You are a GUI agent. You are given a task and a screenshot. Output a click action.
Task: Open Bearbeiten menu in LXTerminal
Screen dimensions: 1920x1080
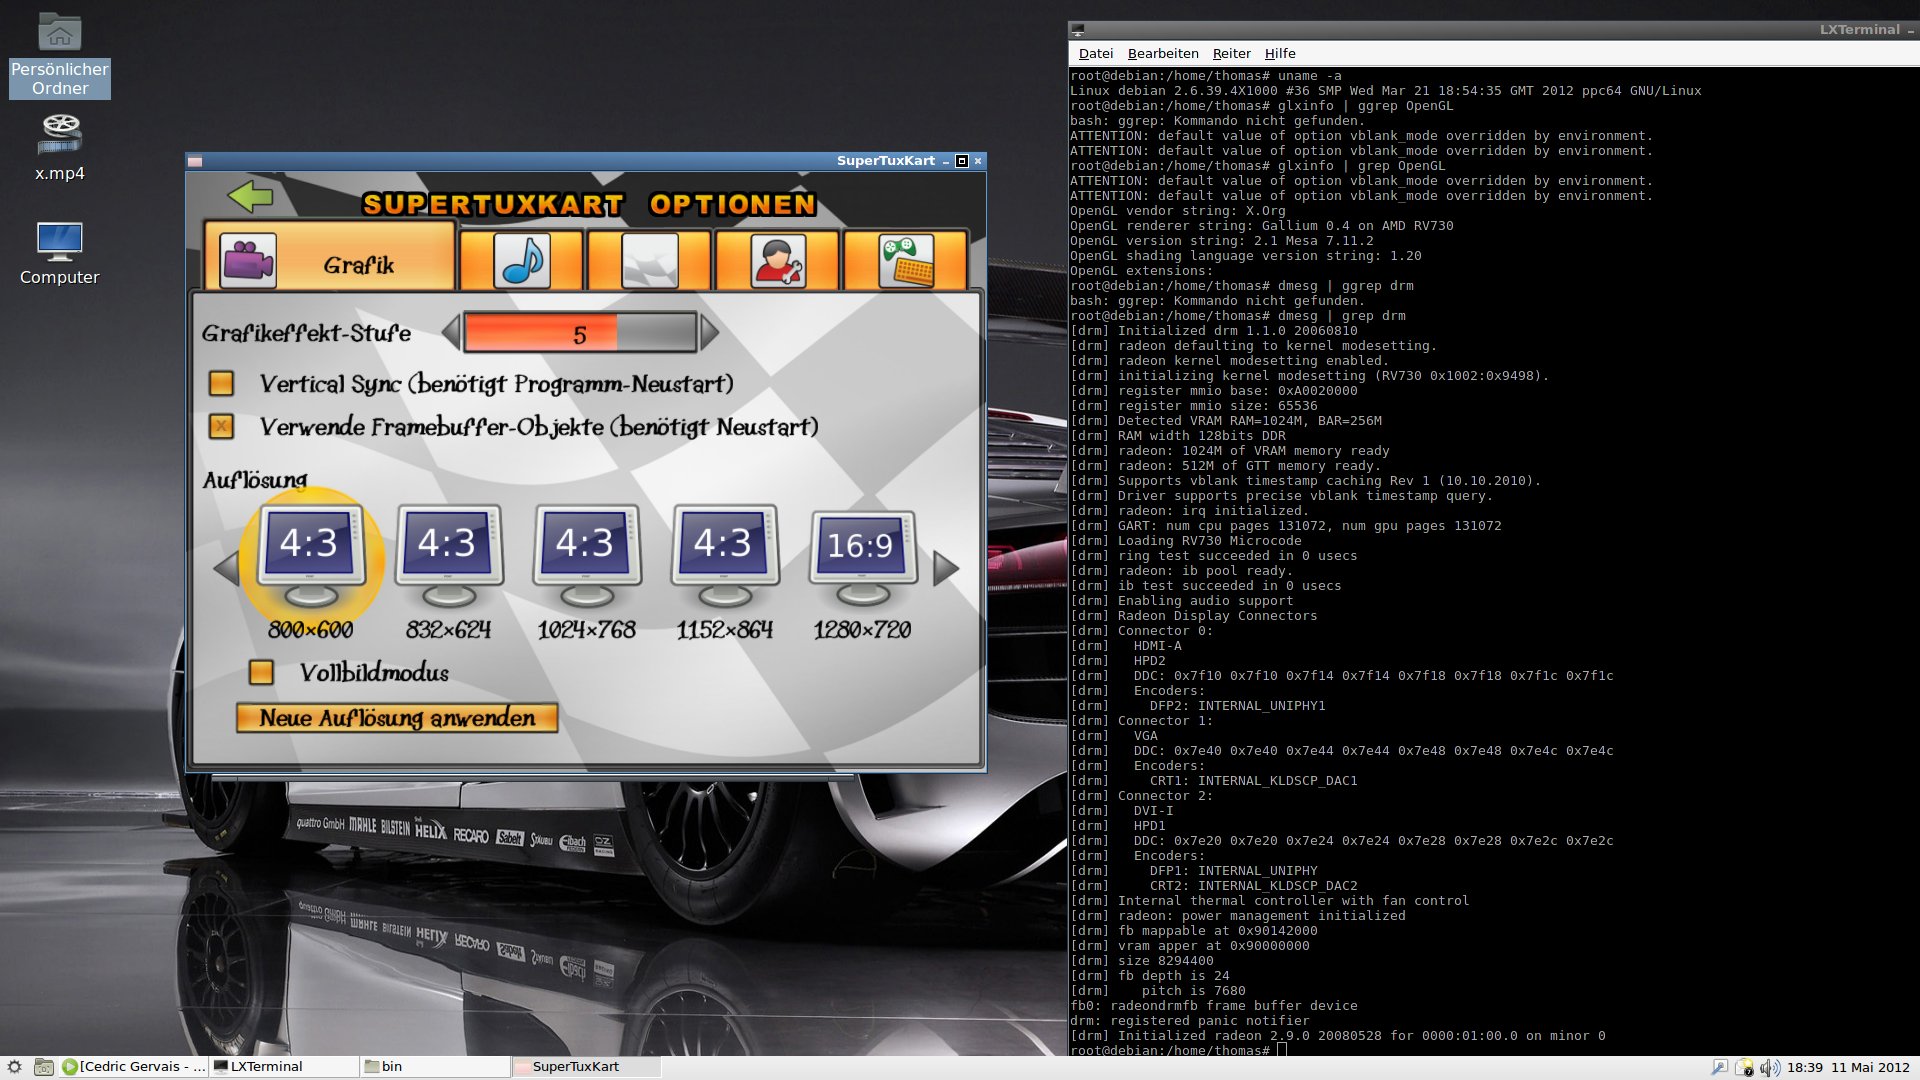pos(1162,54)
